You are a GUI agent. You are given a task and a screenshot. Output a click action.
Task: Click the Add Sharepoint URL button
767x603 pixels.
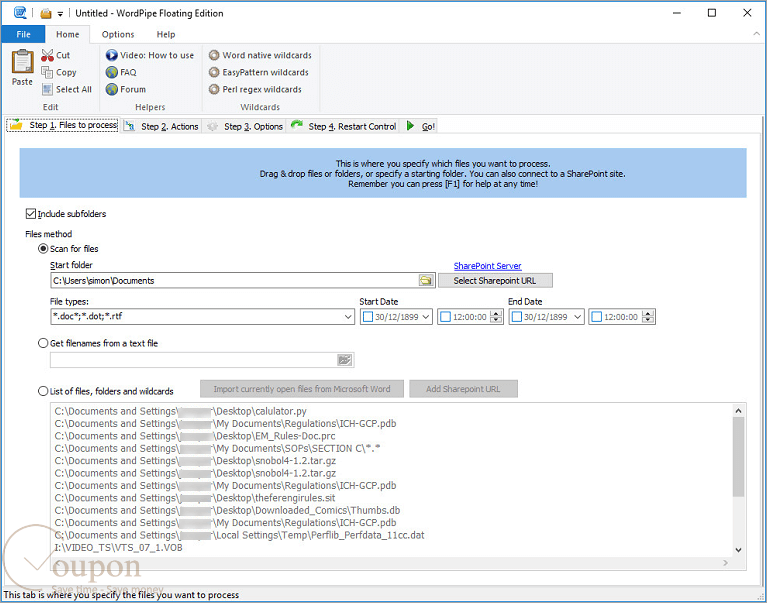(463, 389)
